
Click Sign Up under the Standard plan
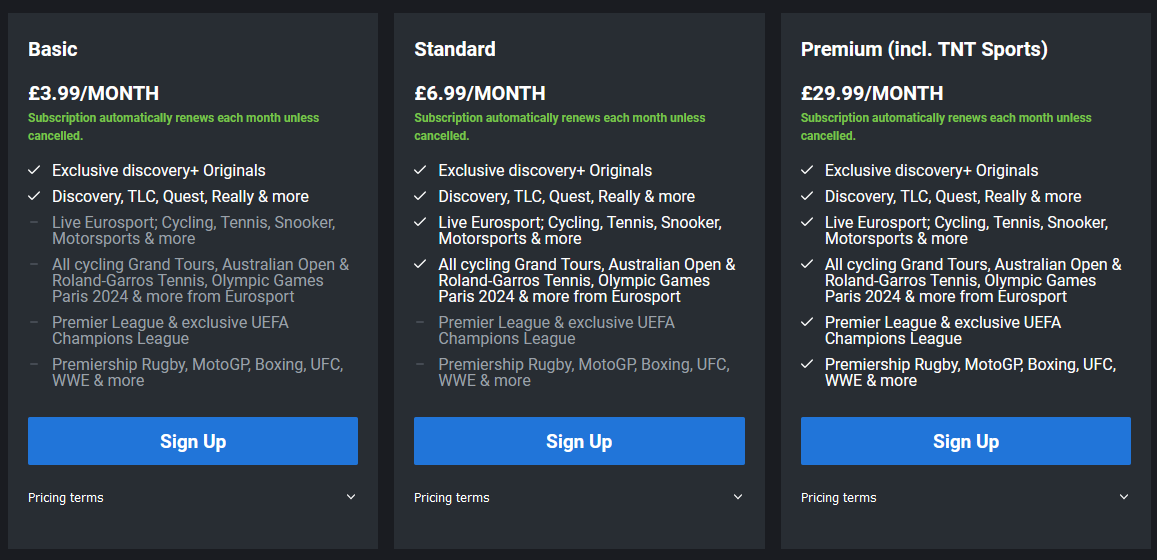click(579, 441)
